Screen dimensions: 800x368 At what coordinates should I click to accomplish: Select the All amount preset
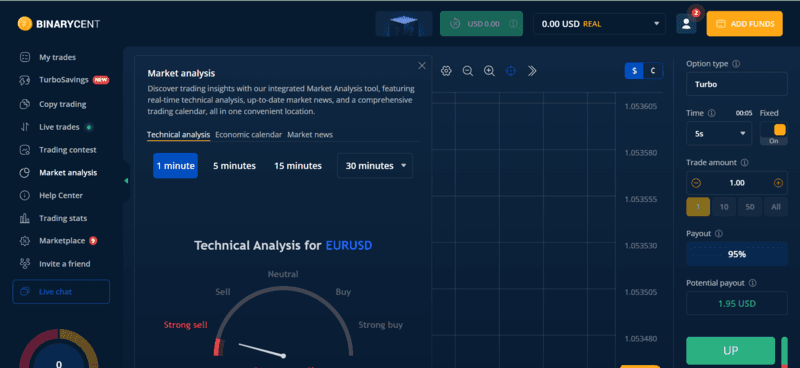coord(776,207)
